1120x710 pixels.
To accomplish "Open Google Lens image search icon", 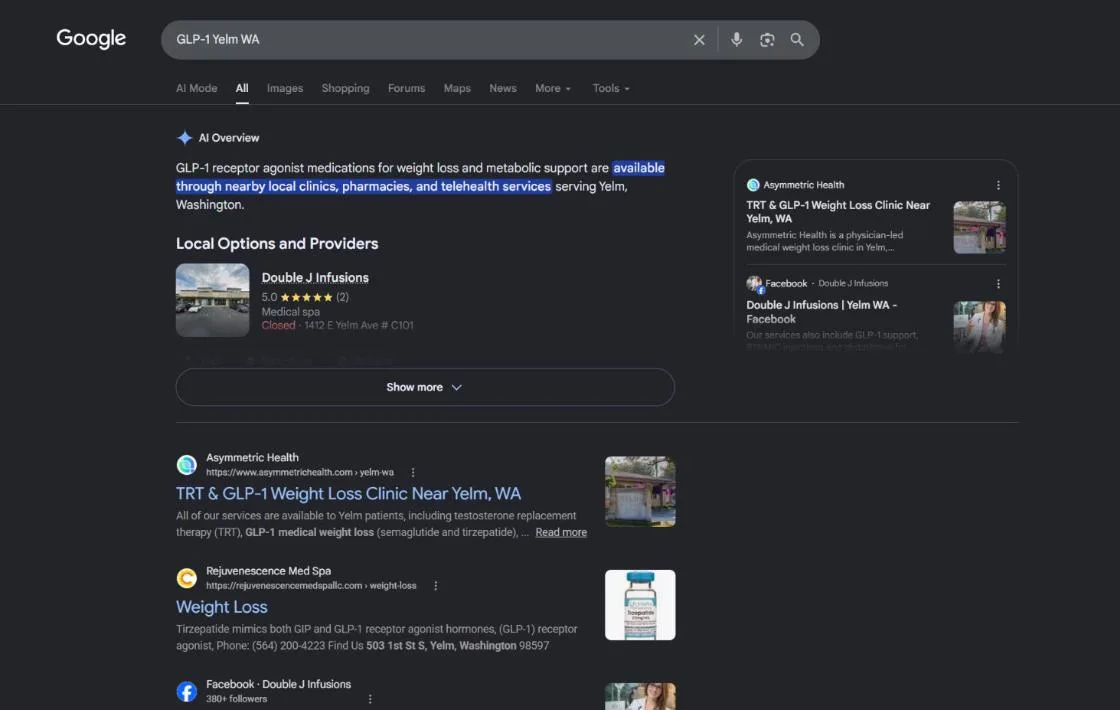I will 766,40.
